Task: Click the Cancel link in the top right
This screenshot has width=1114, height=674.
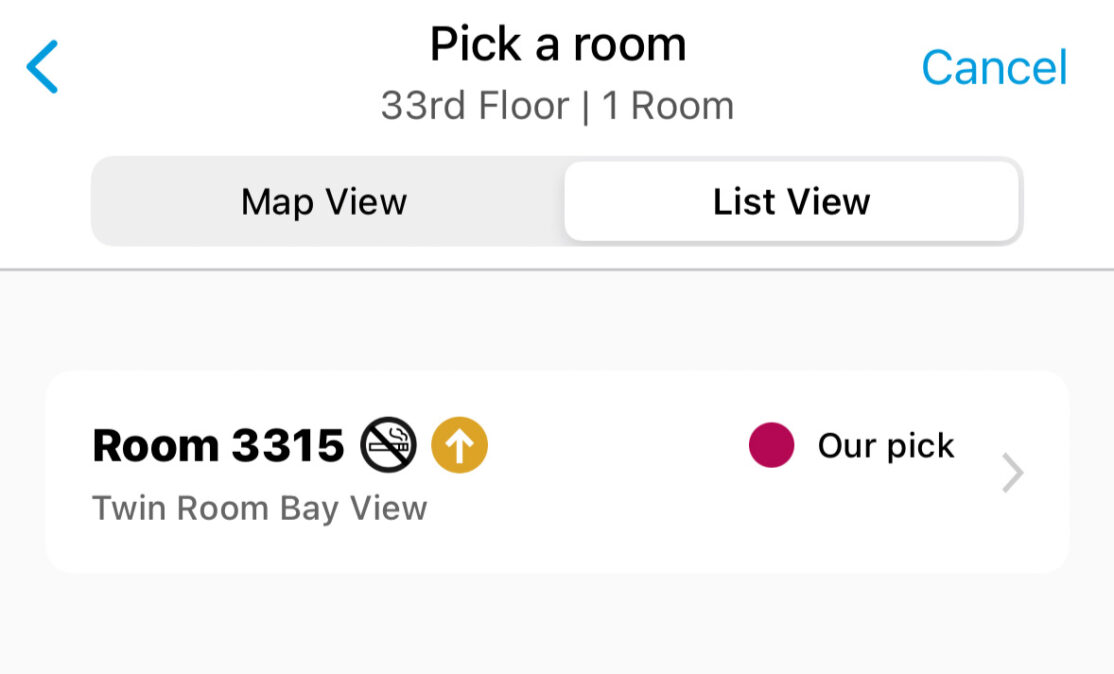Action: [994, 67]
